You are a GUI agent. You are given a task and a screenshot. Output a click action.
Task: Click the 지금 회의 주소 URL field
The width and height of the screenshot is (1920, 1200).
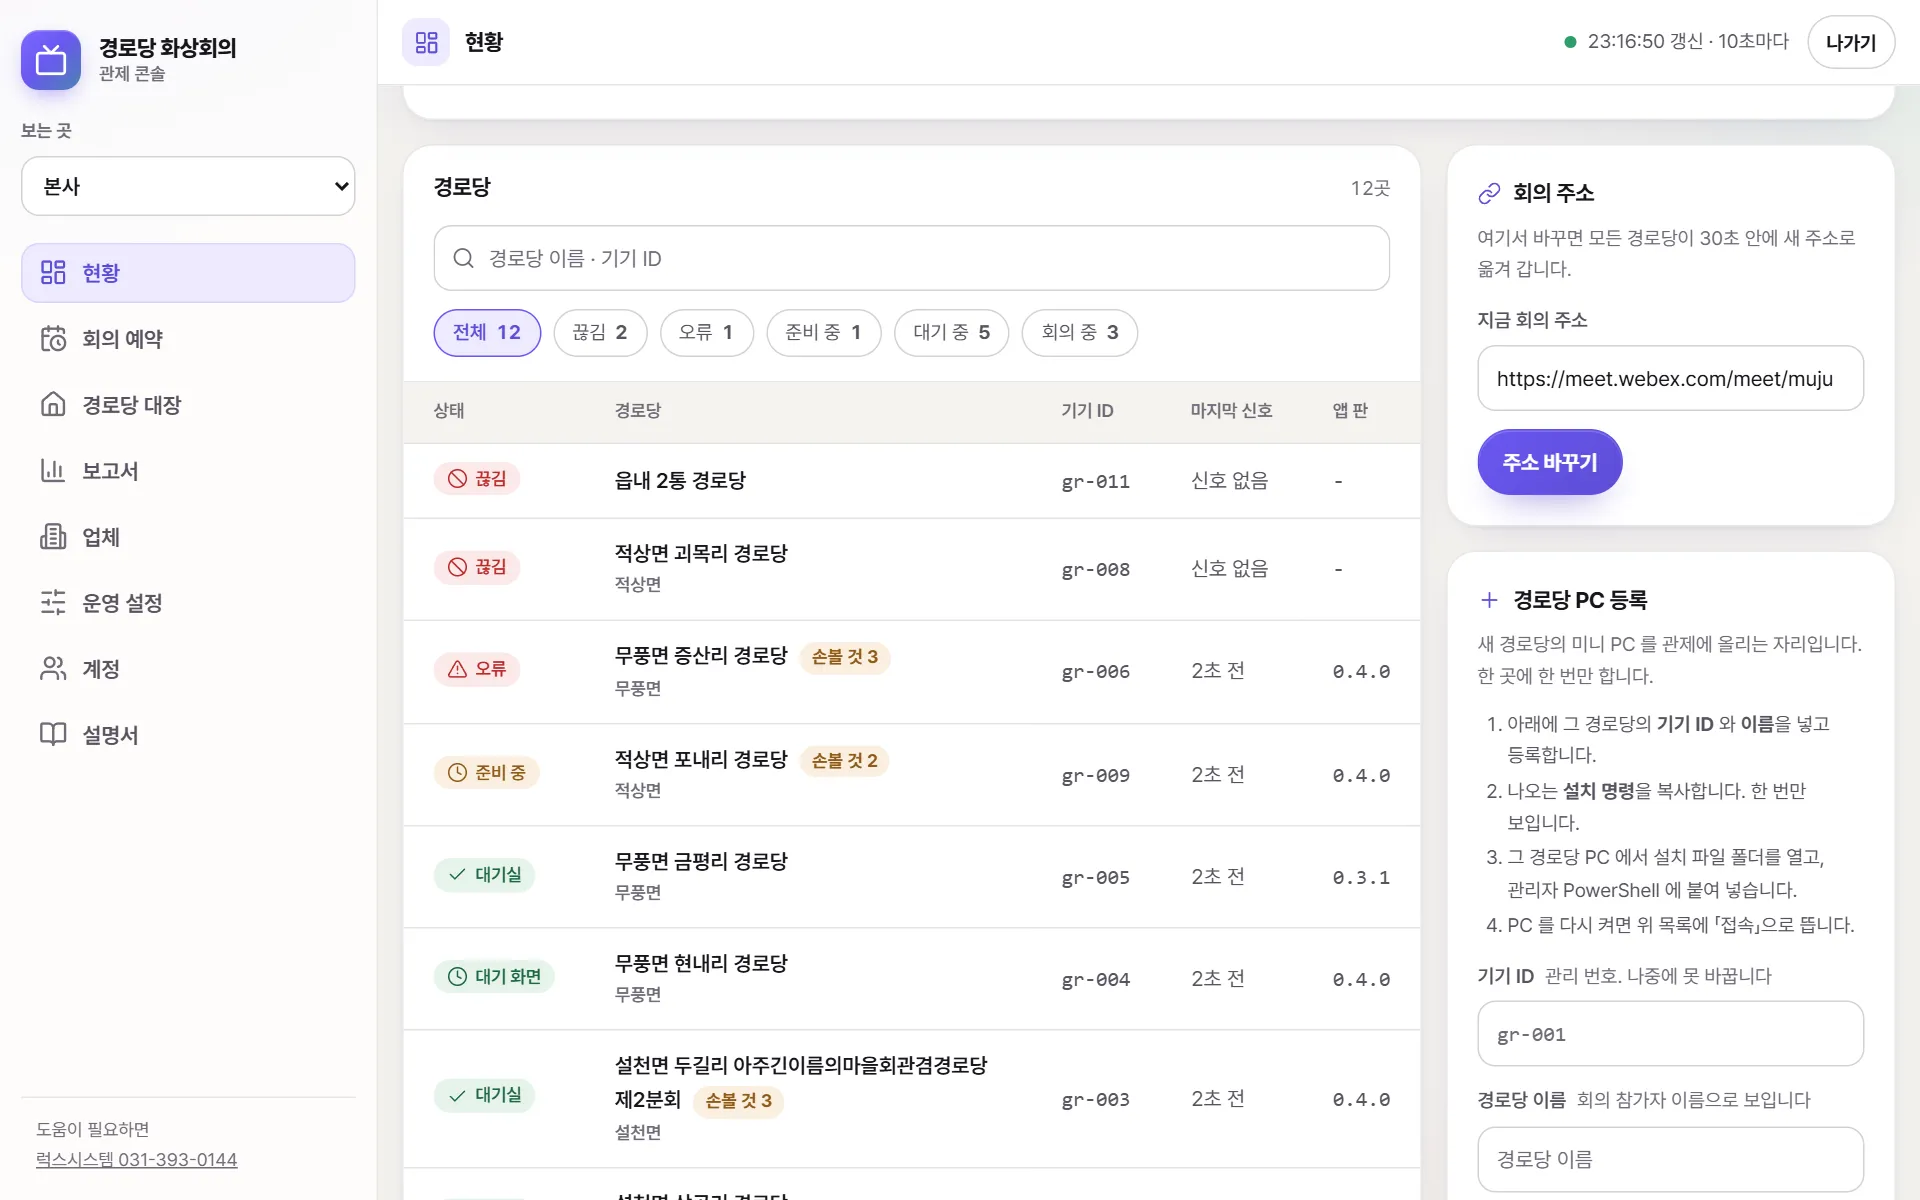(x=1670, y=378)
